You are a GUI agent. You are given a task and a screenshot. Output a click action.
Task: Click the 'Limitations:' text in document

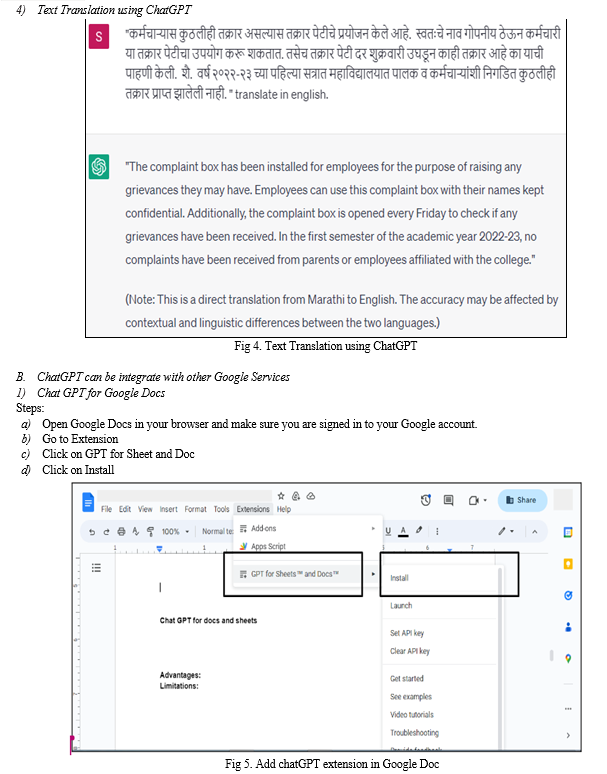[179, 686]
